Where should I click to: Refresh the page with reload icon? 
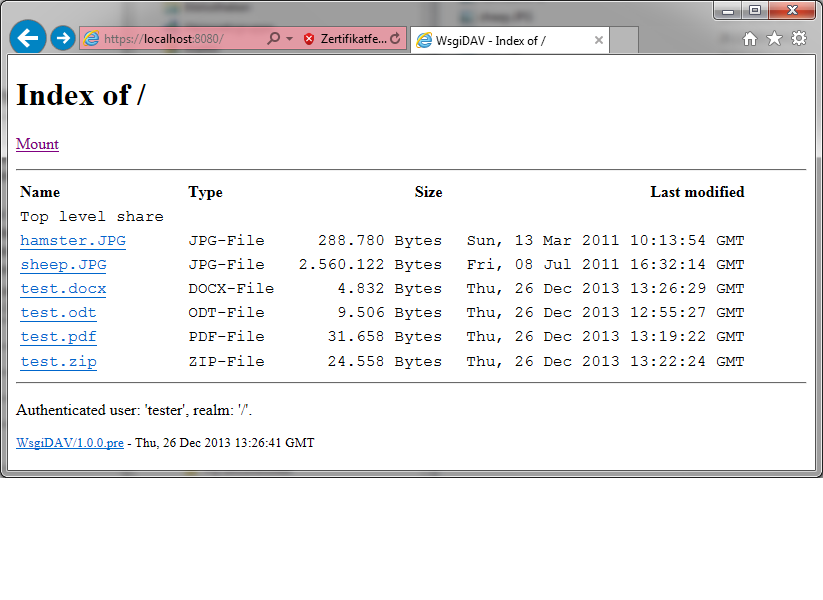tap(396, 39)
